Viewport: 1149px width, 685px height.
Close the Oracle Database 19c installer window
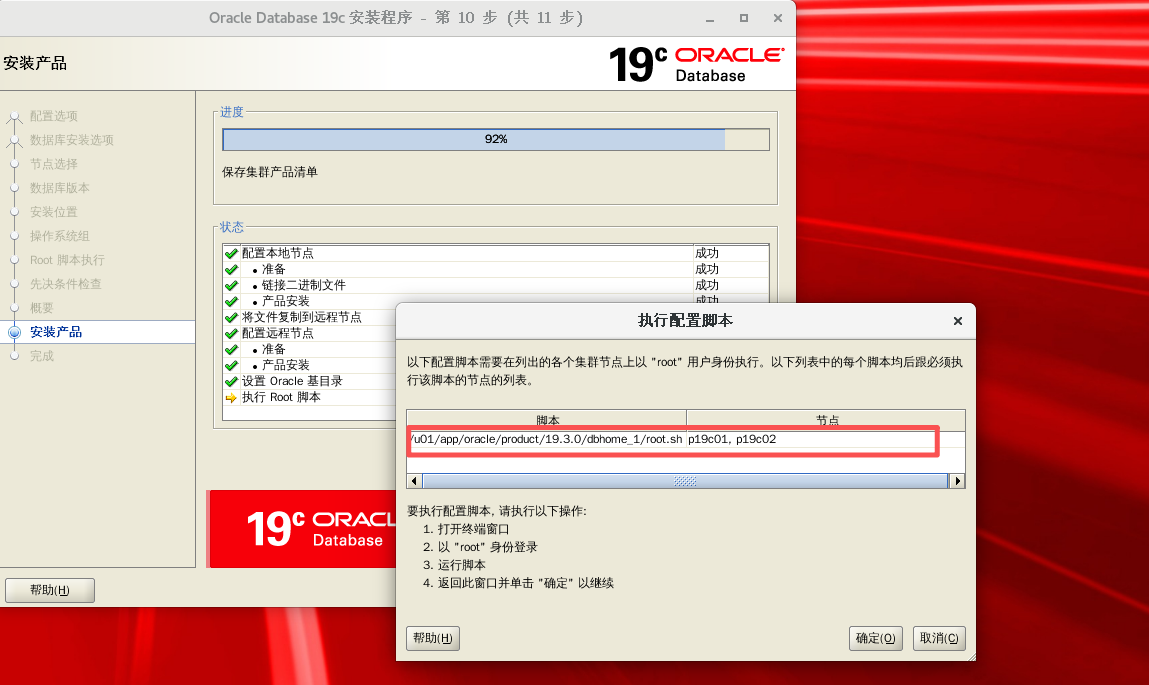(777, 18)
